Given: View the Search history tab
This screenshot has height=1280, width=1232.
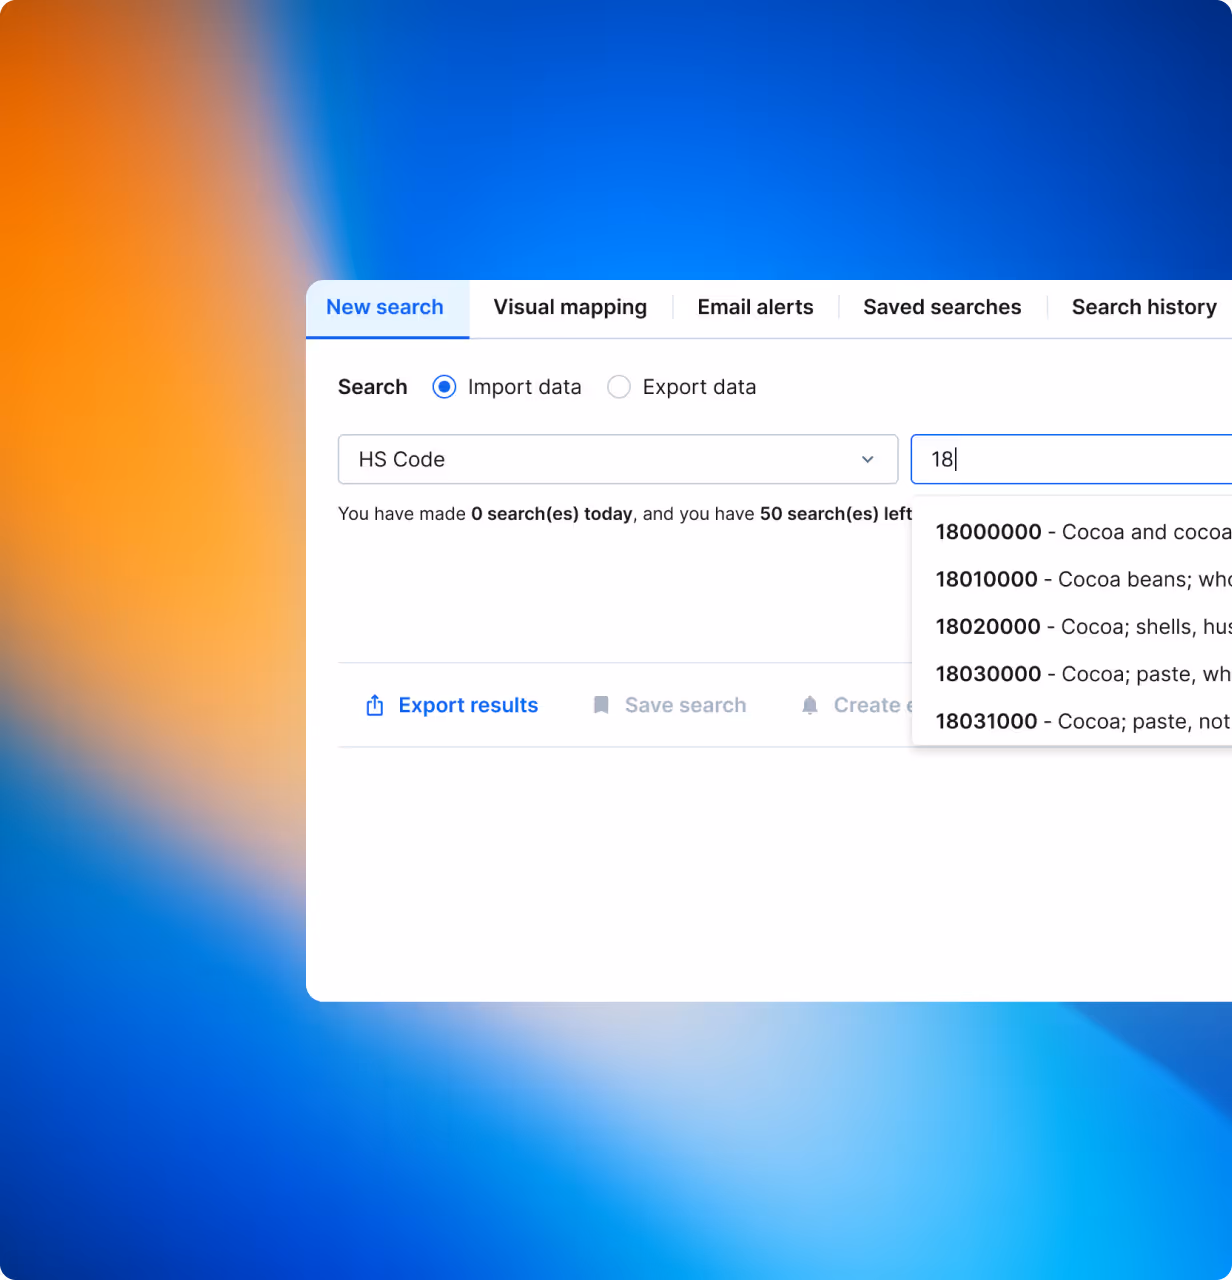Looking at the screenshot, I should coord(1143,307).
